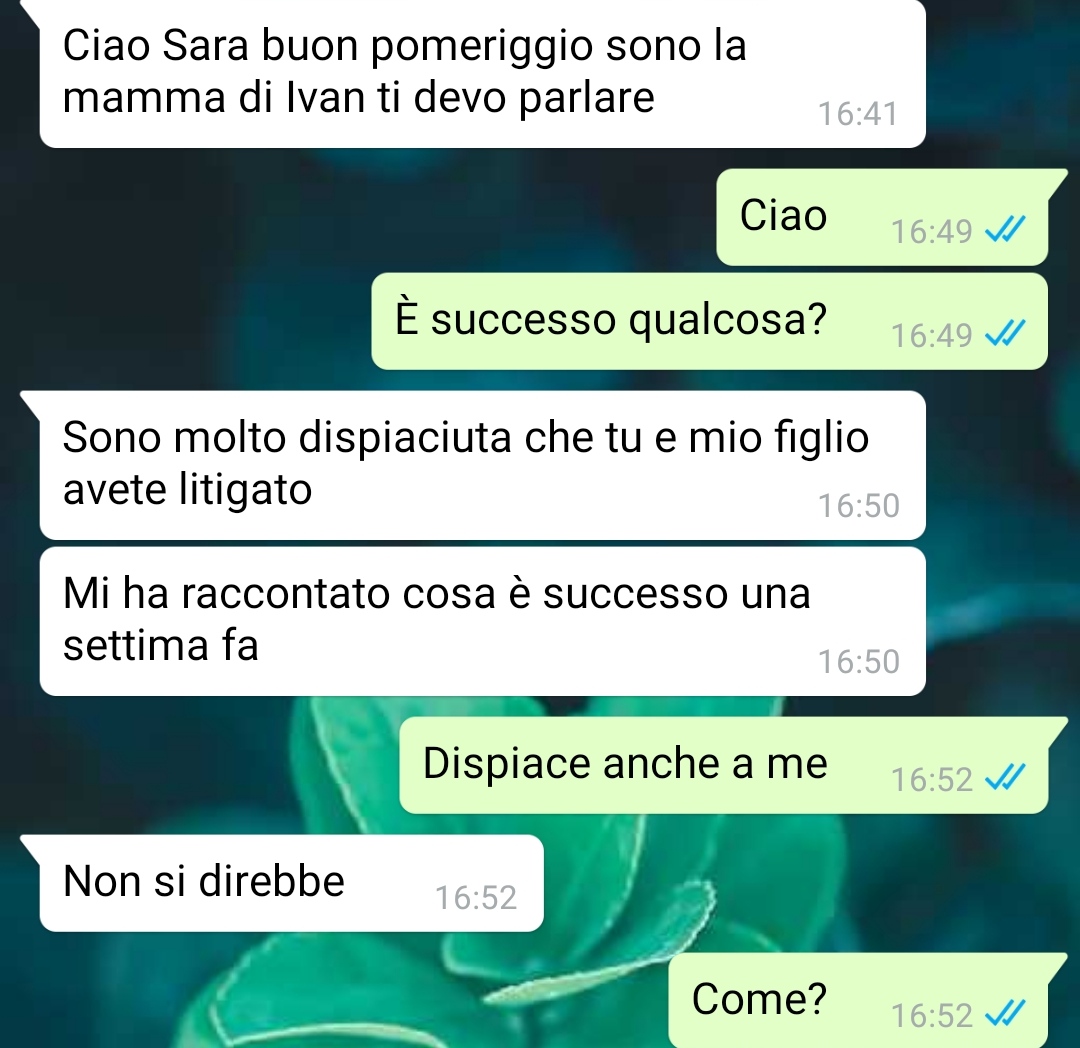The image size is (1080, 1048).
Task: Tap the 16:52 timestamp on 'Non si direbbe'
Action: [475, 898]
